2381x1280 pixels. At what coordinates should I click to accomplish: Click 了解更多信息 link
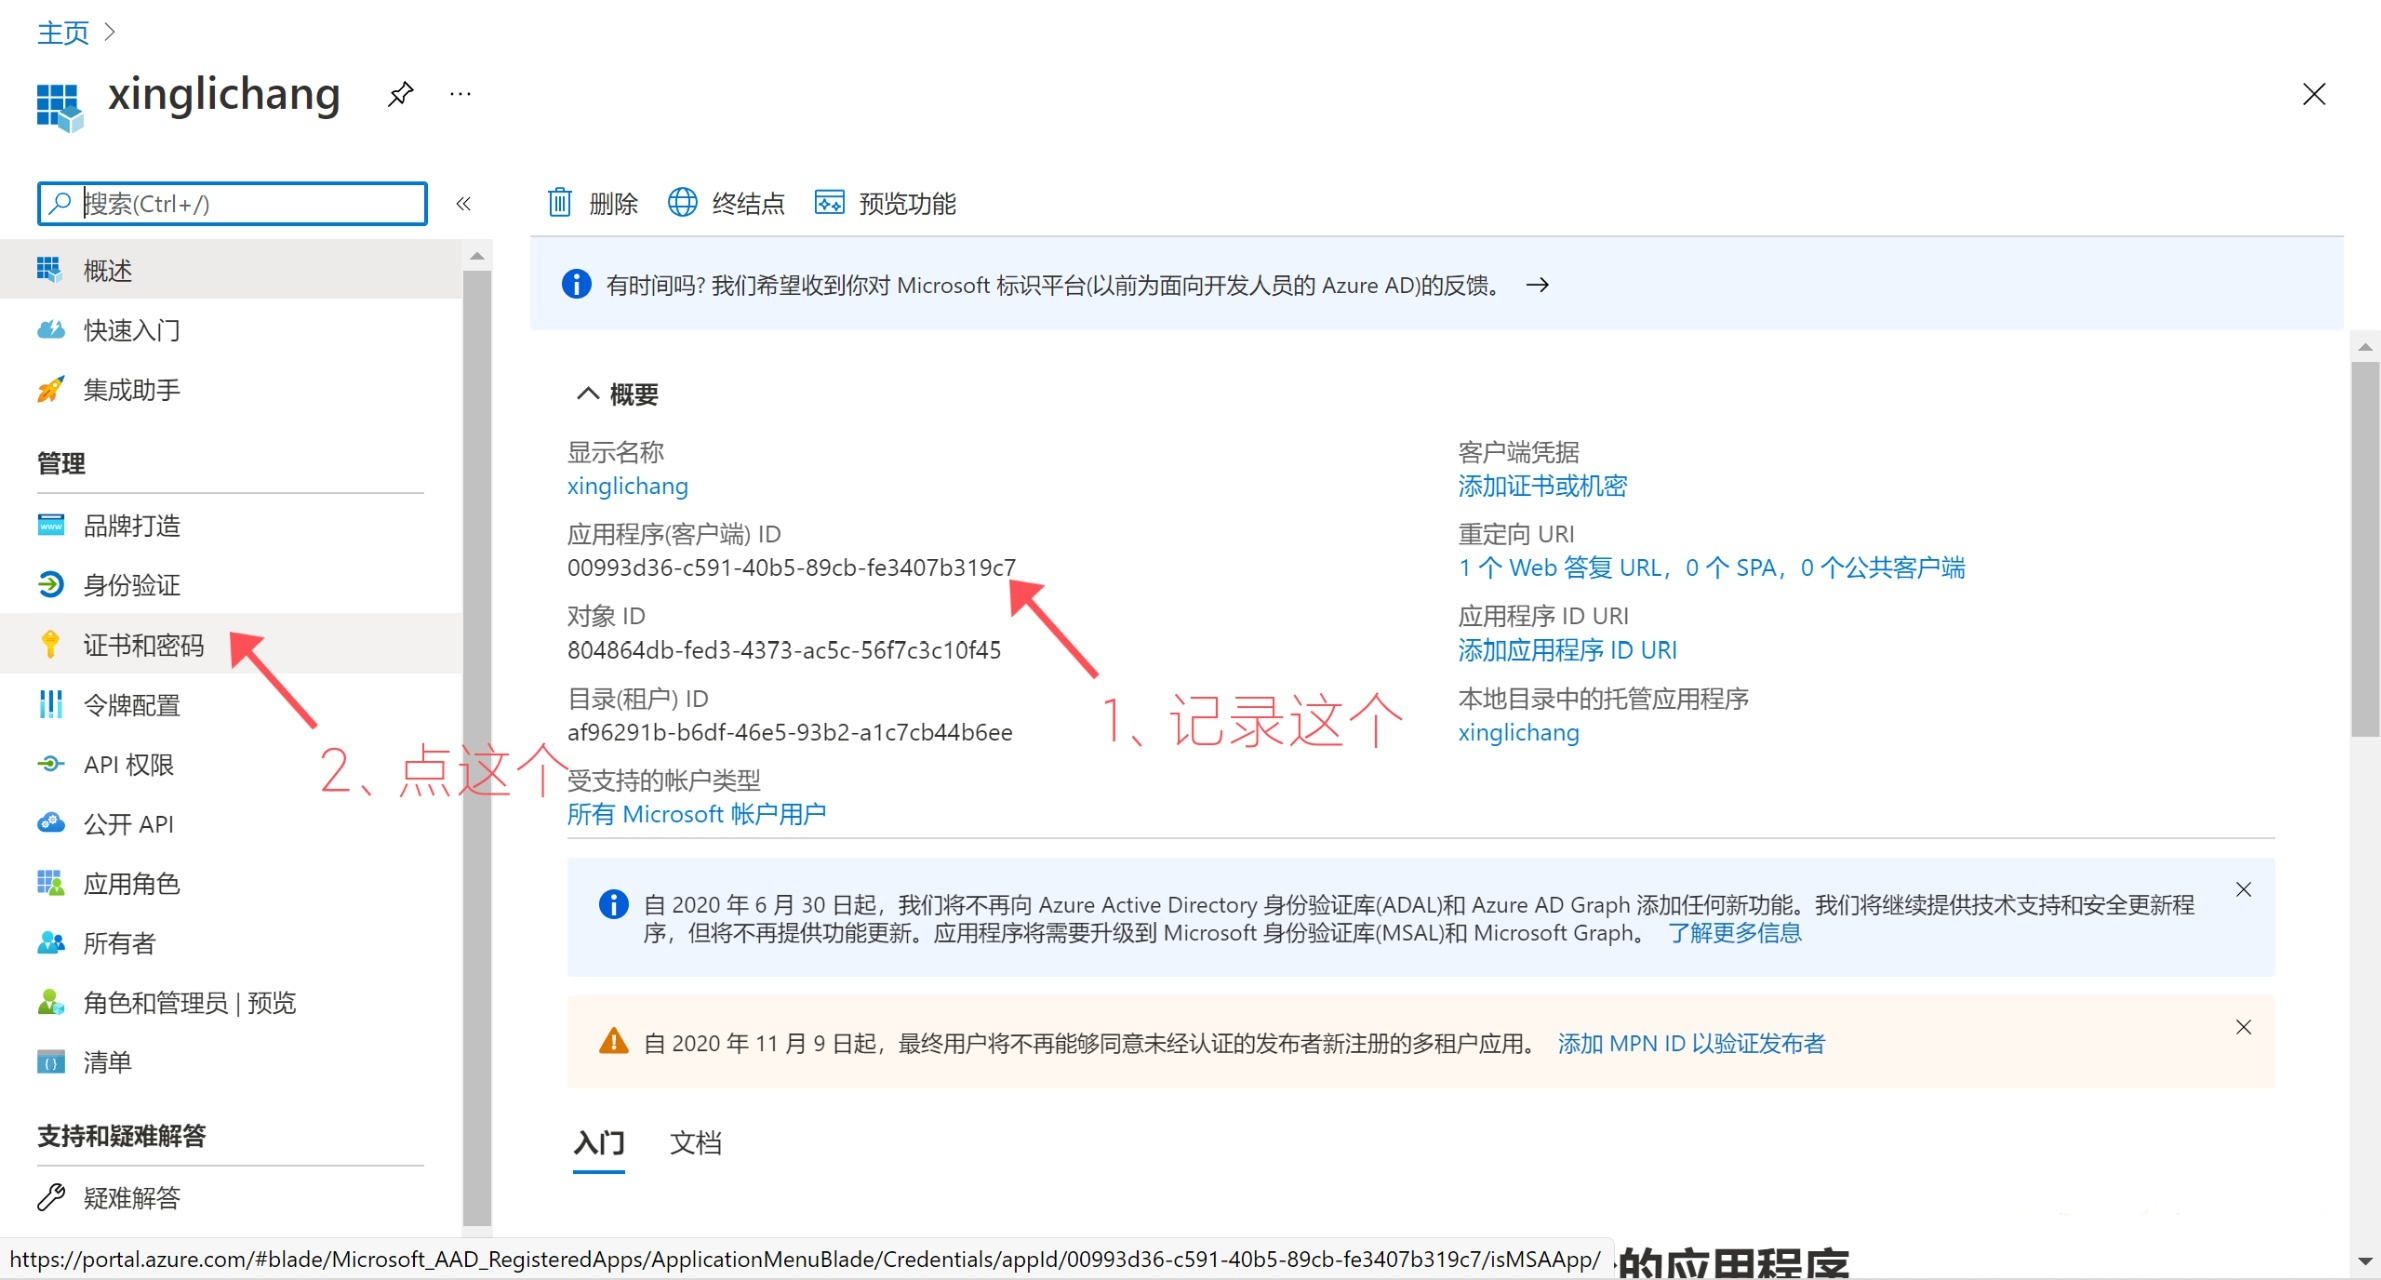tap(1735, 933)
